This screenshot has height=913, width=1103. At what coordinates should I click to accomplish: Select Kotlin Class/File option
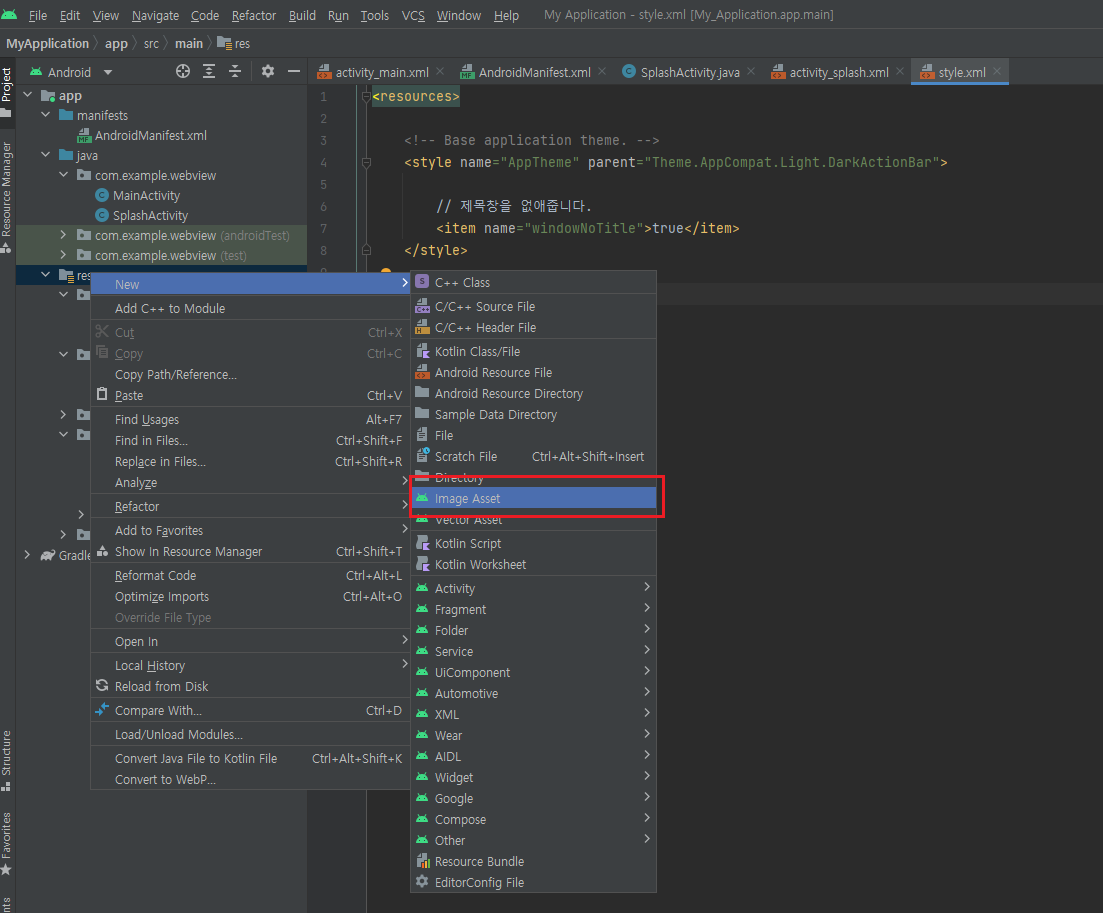(533, 352)
